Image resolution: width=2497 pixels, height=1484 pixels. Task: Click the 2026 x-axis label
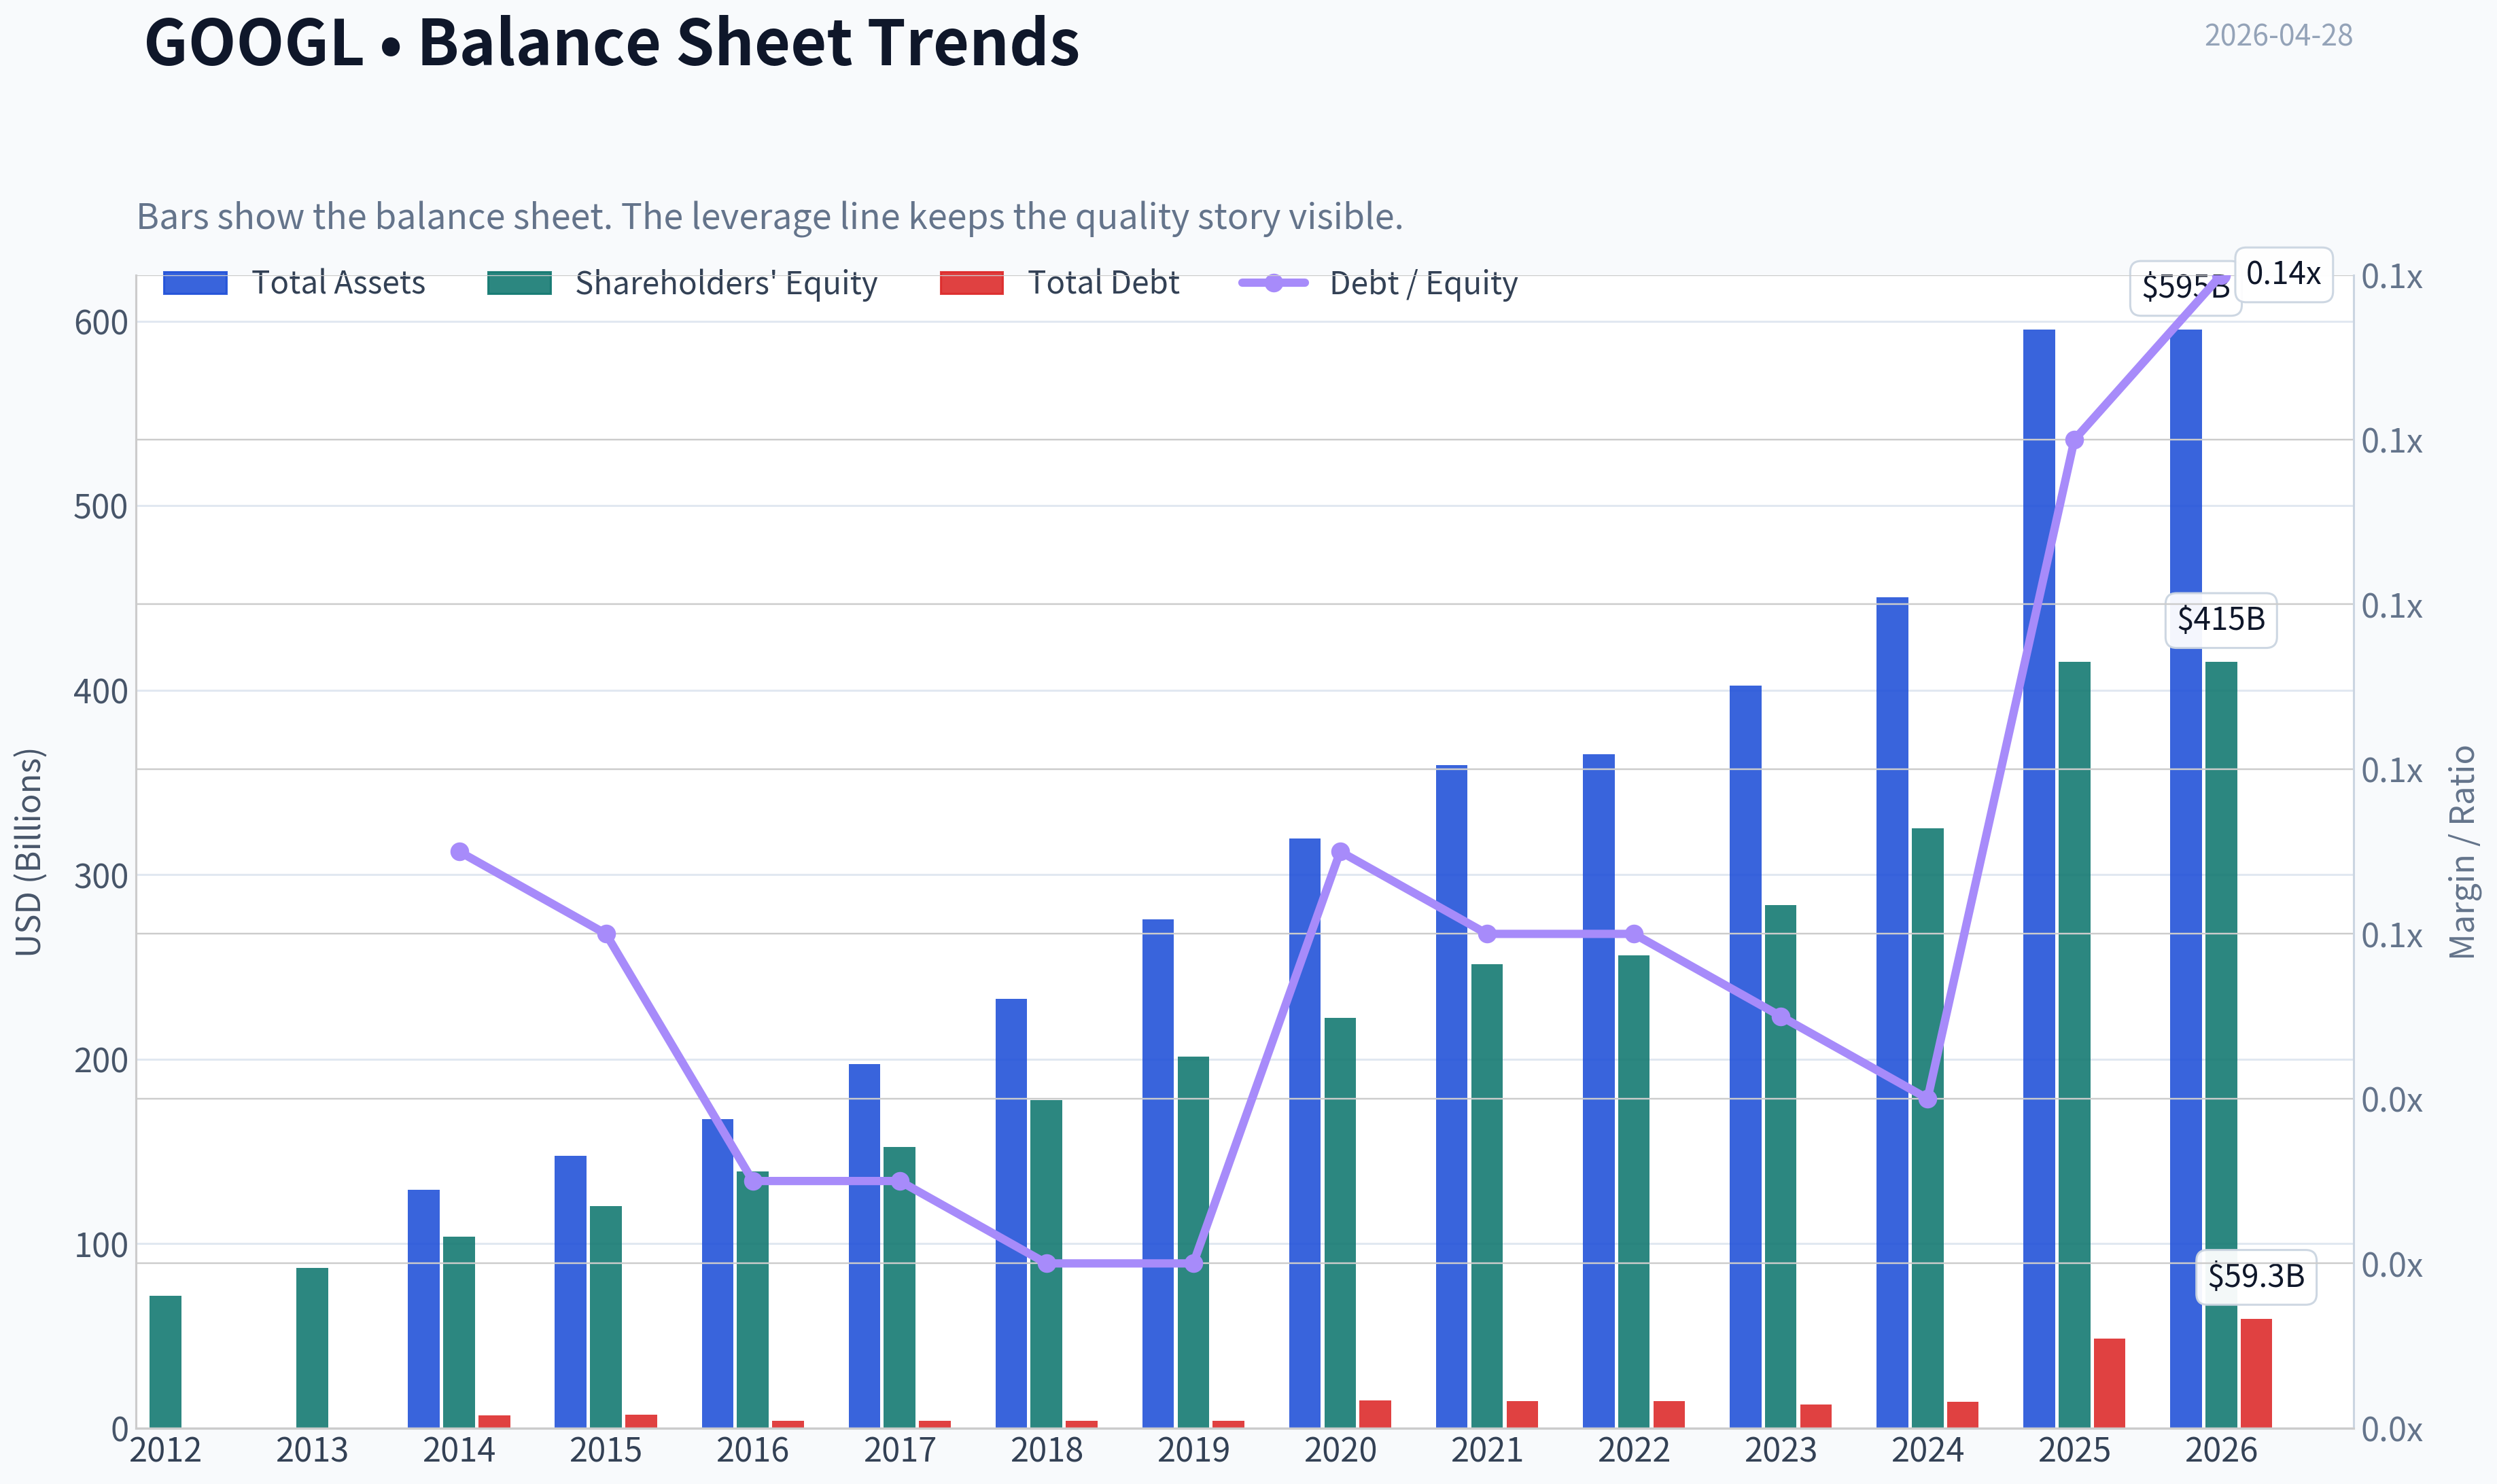coord(2221,1450)
